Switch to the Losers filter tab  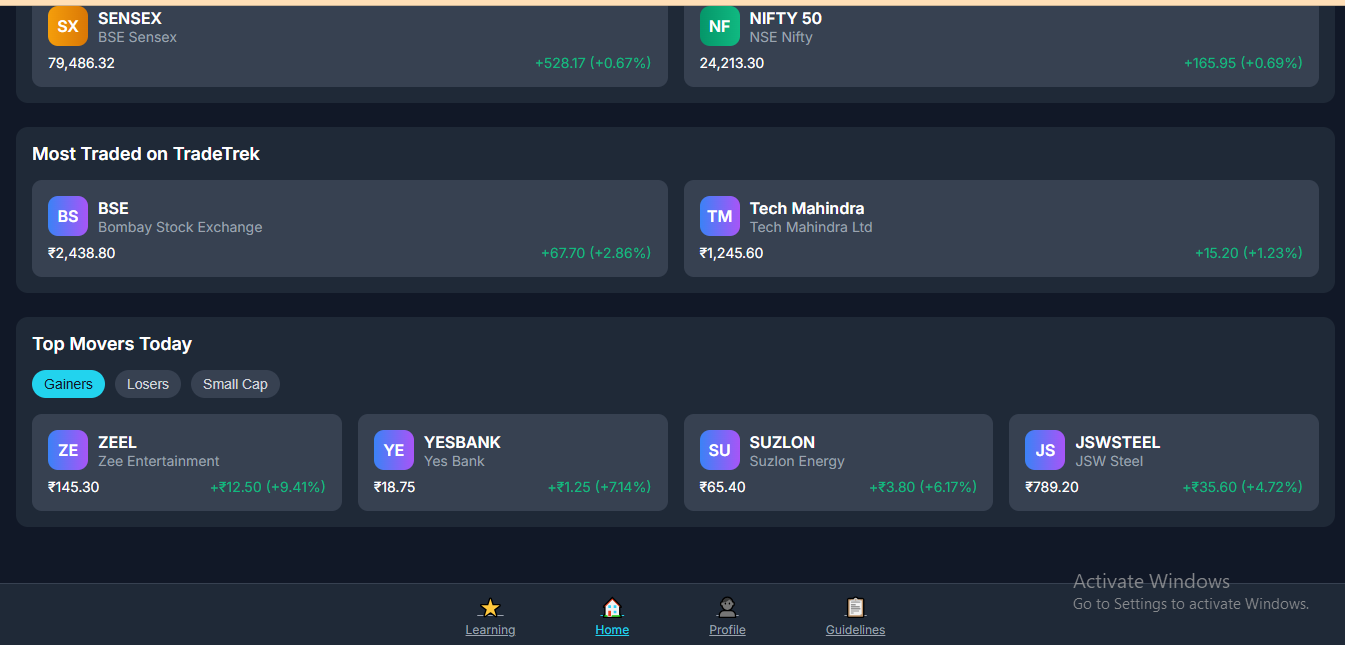[148, 384]
